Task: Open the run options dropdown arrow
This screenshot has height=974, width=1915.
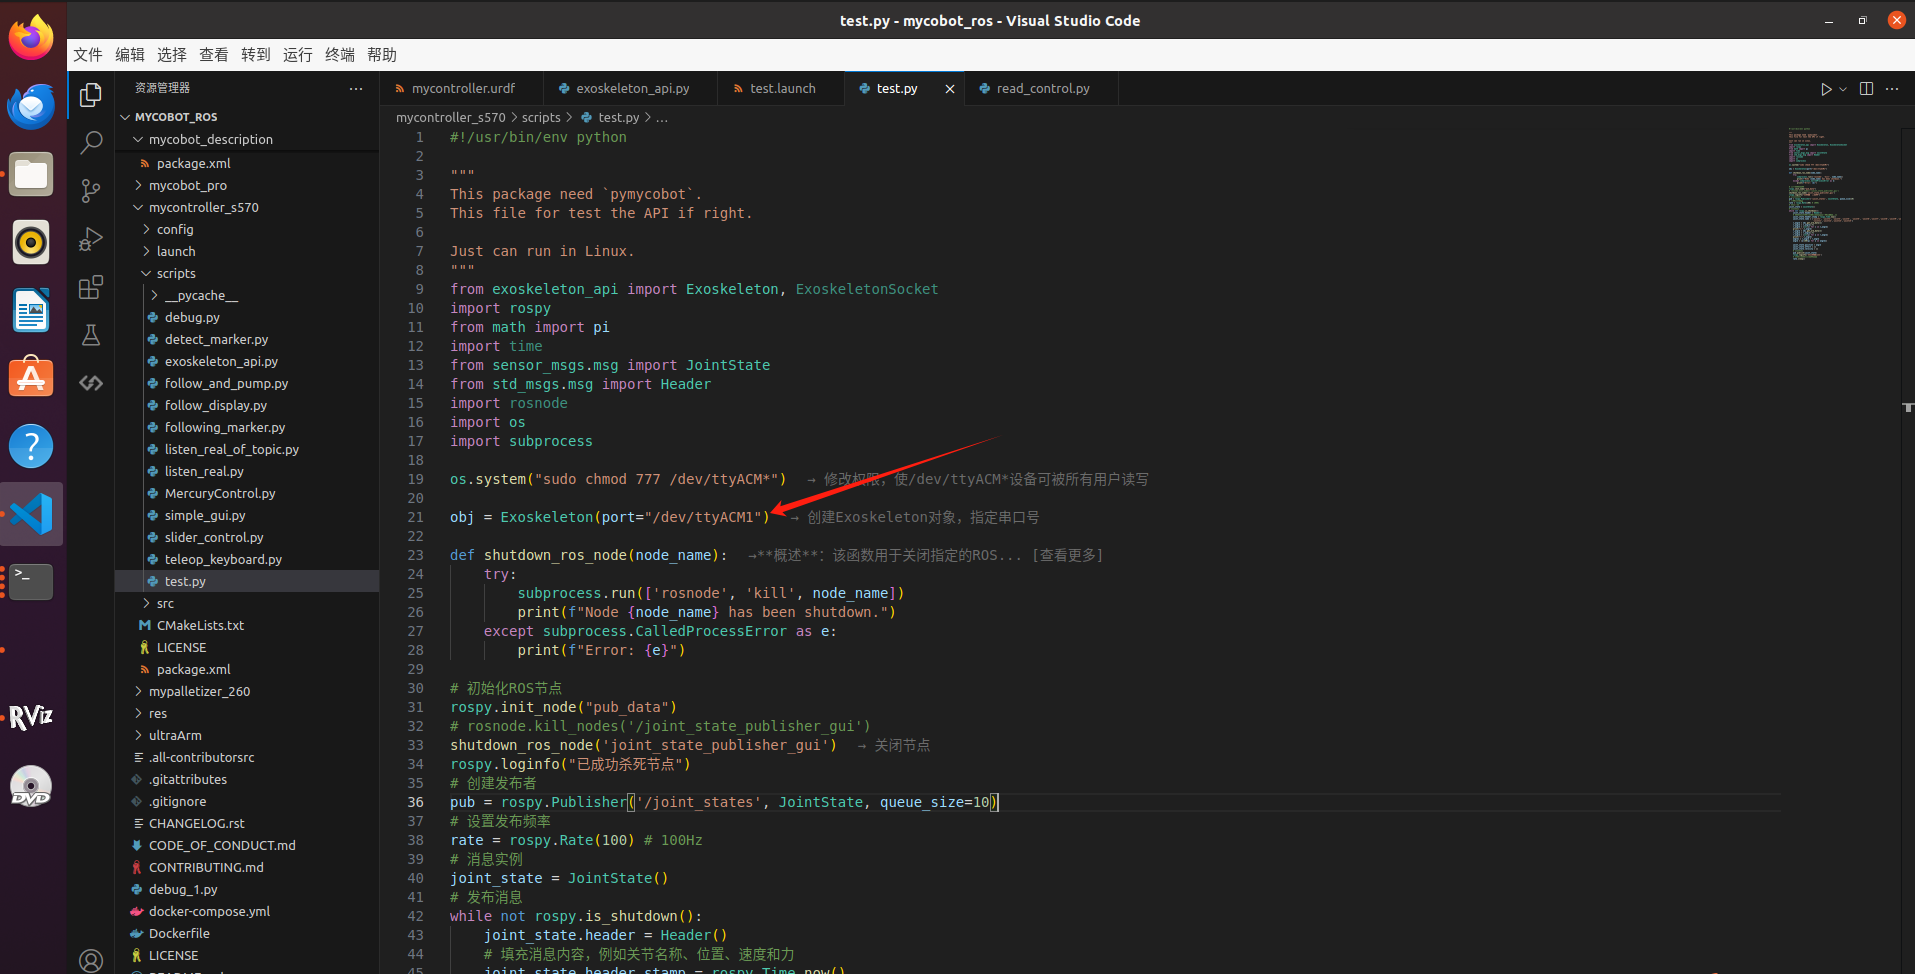Action: (x=1843, y=89)
